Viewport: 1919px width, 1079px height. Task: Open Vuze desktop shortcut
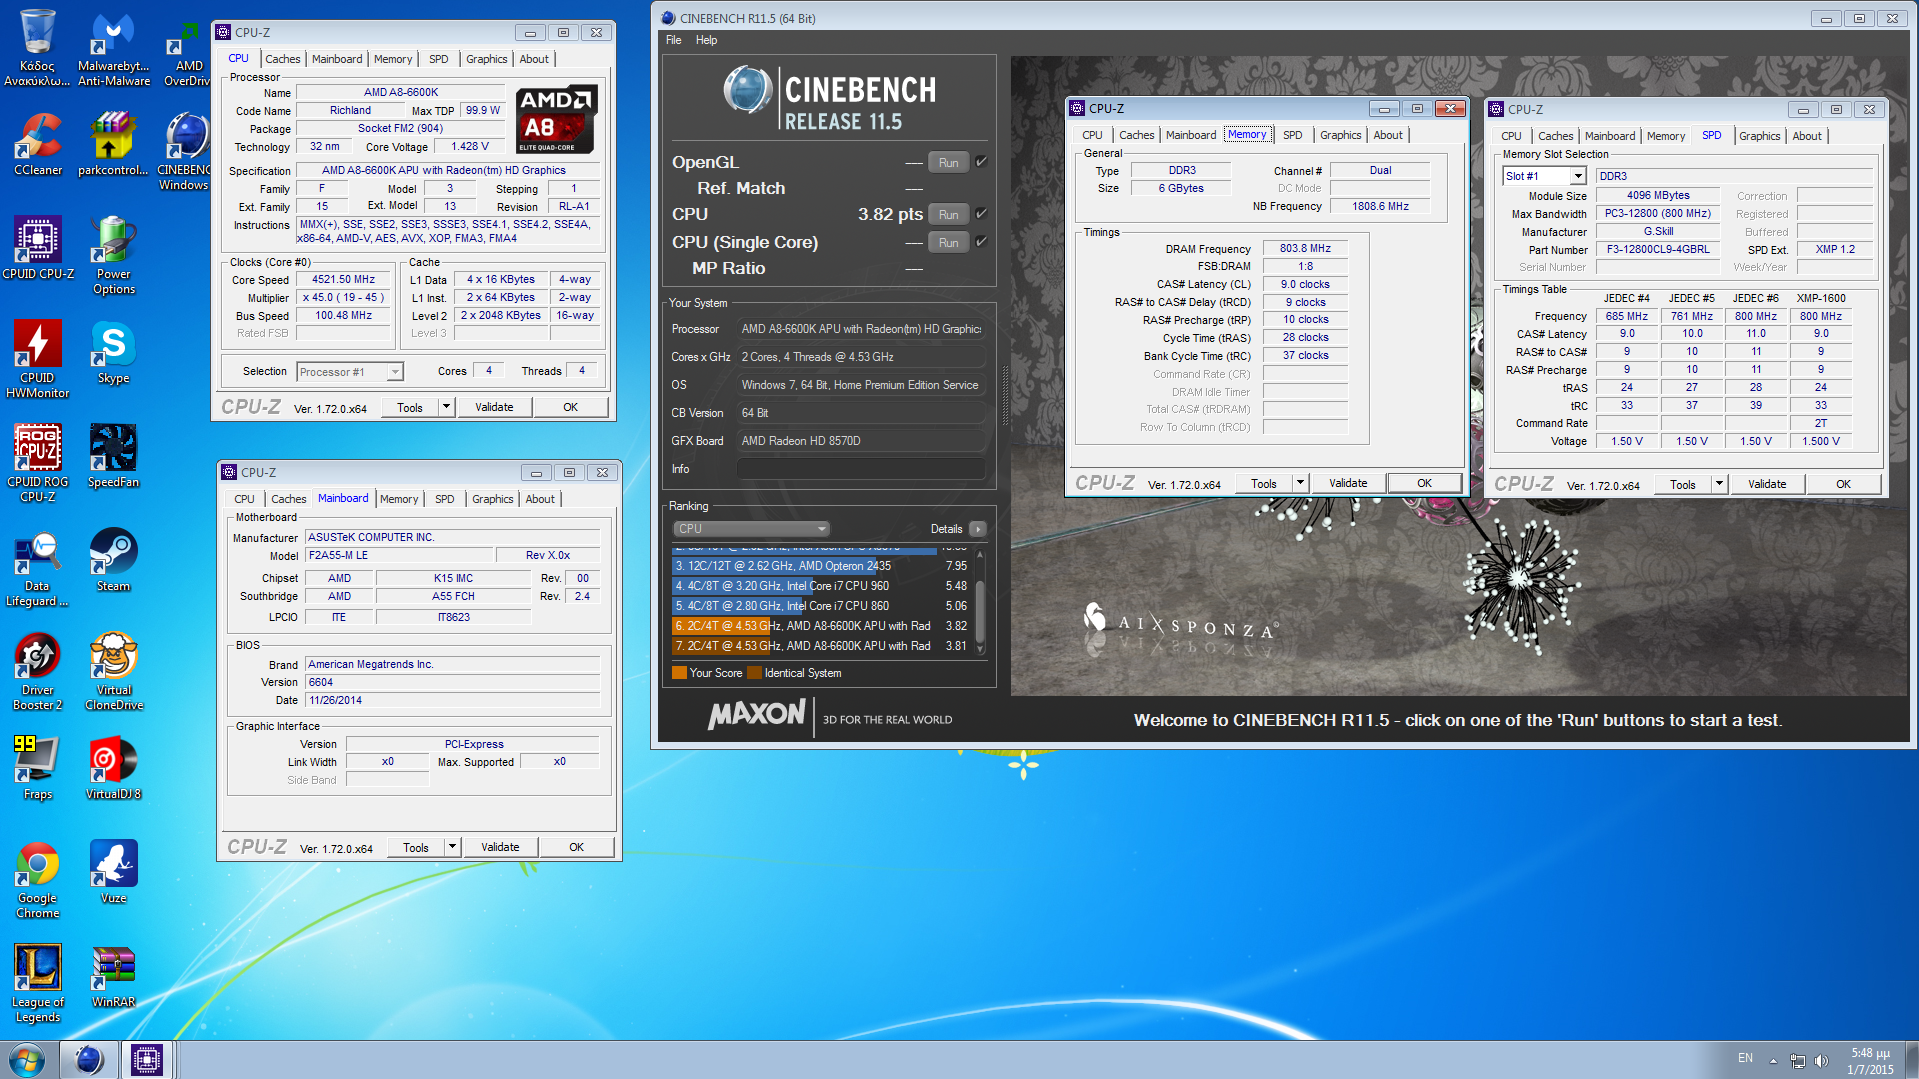point(113,871)
